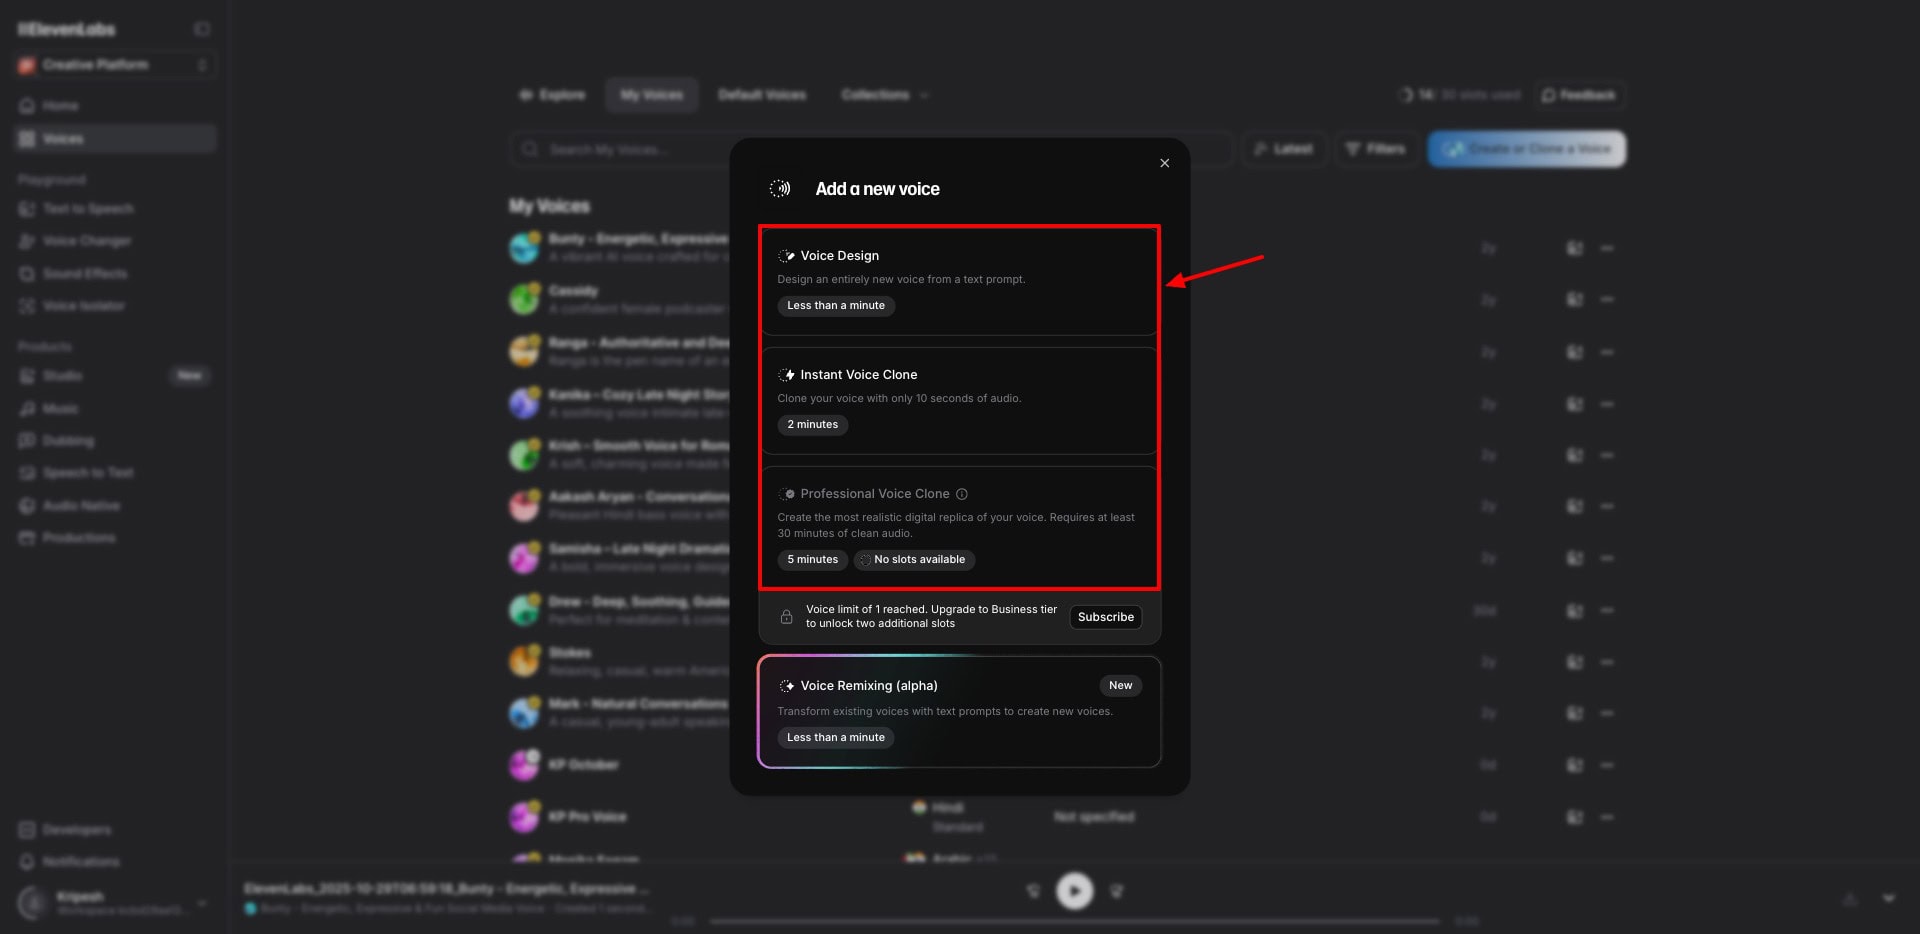Click the play button in audio player
The image size is (1920, 934).
[1075, 890]
